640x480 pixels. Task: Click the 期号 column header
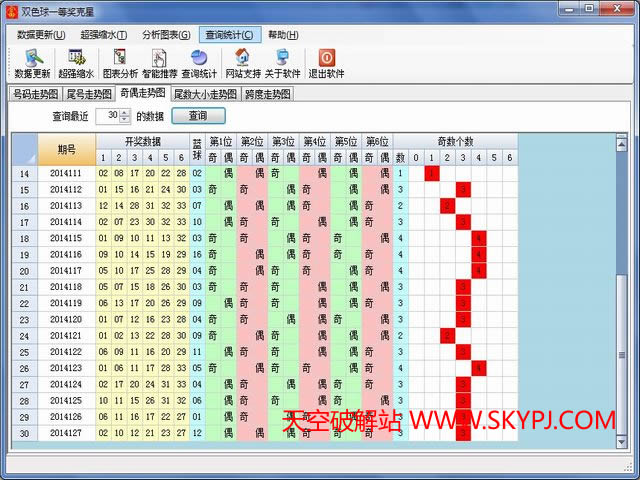click(x=66, y=149)
